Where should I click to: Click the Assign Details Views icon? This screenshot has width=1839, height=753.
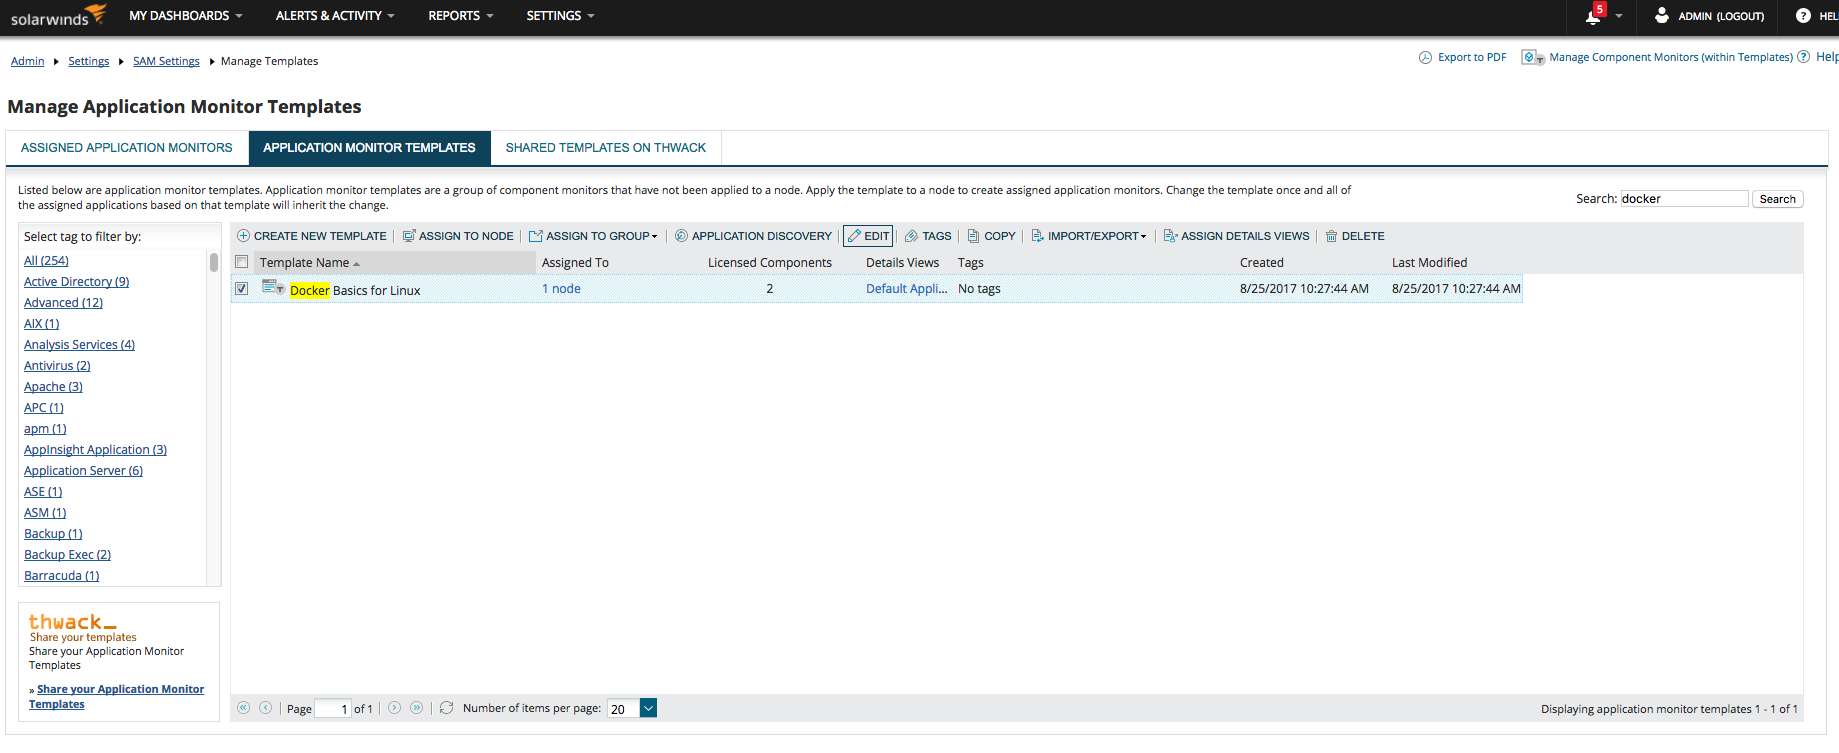click(1170, 236)
